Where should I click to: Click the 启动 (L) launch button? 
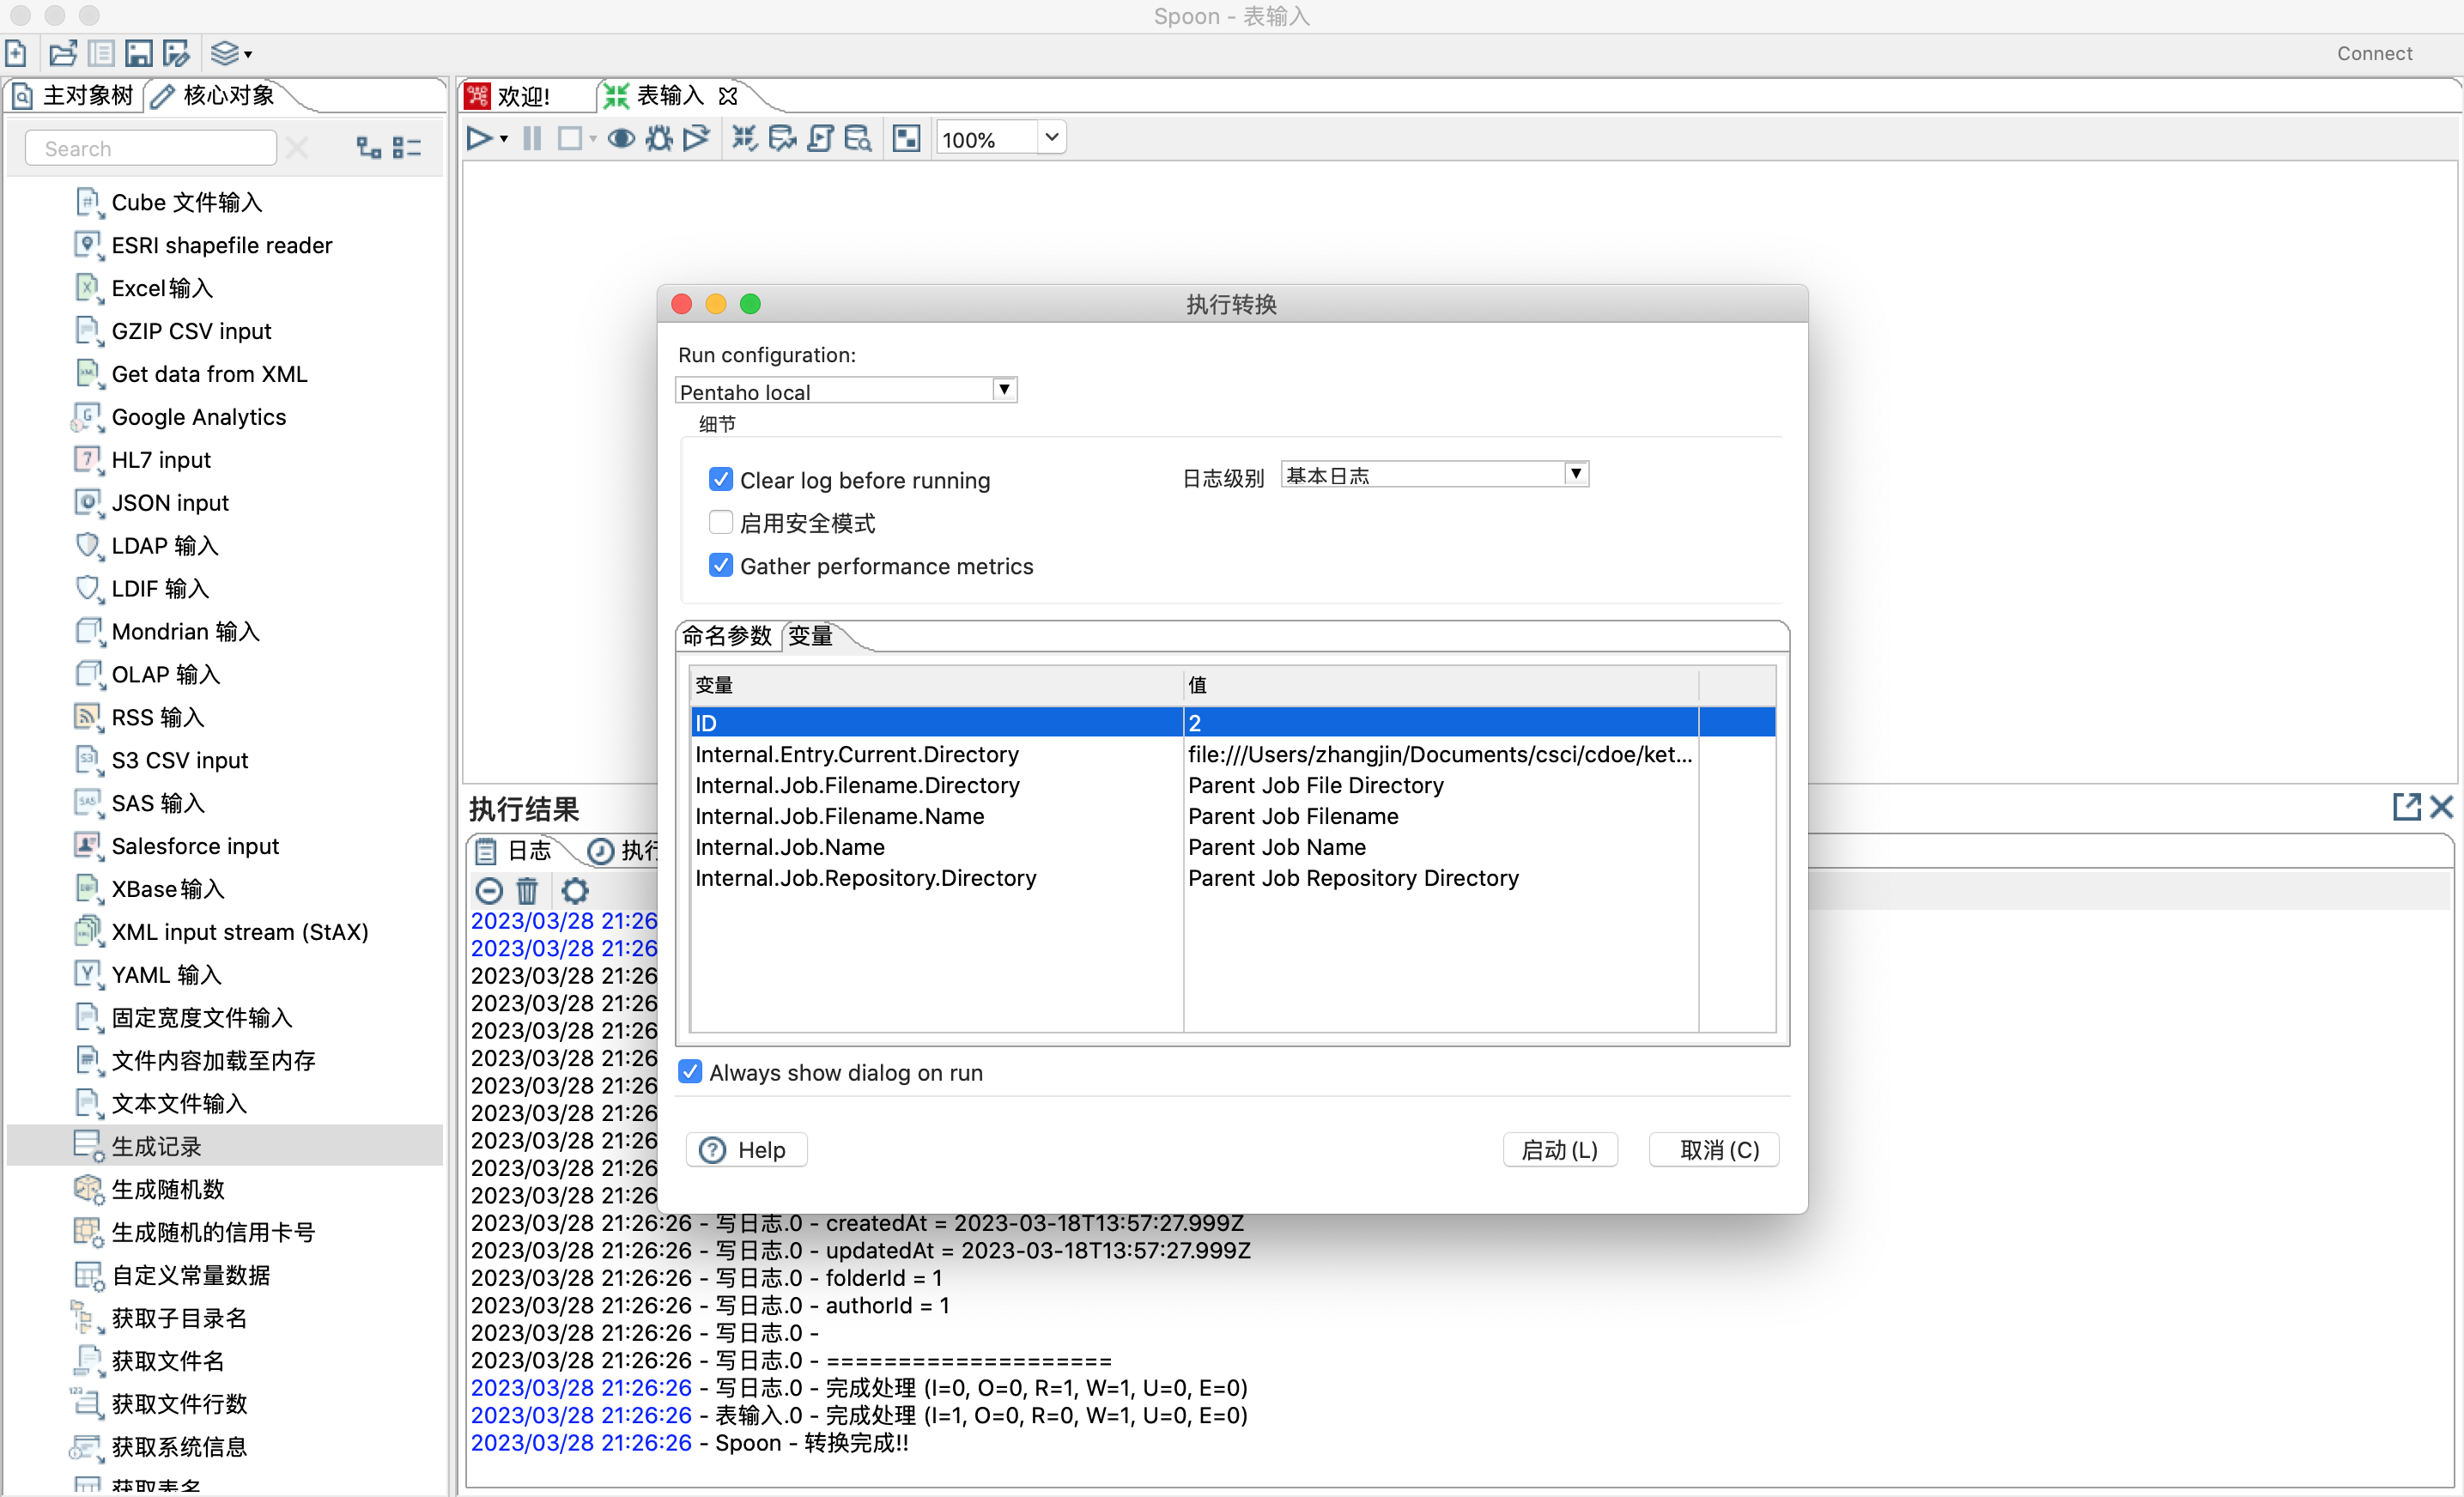coord(1559,1150)
